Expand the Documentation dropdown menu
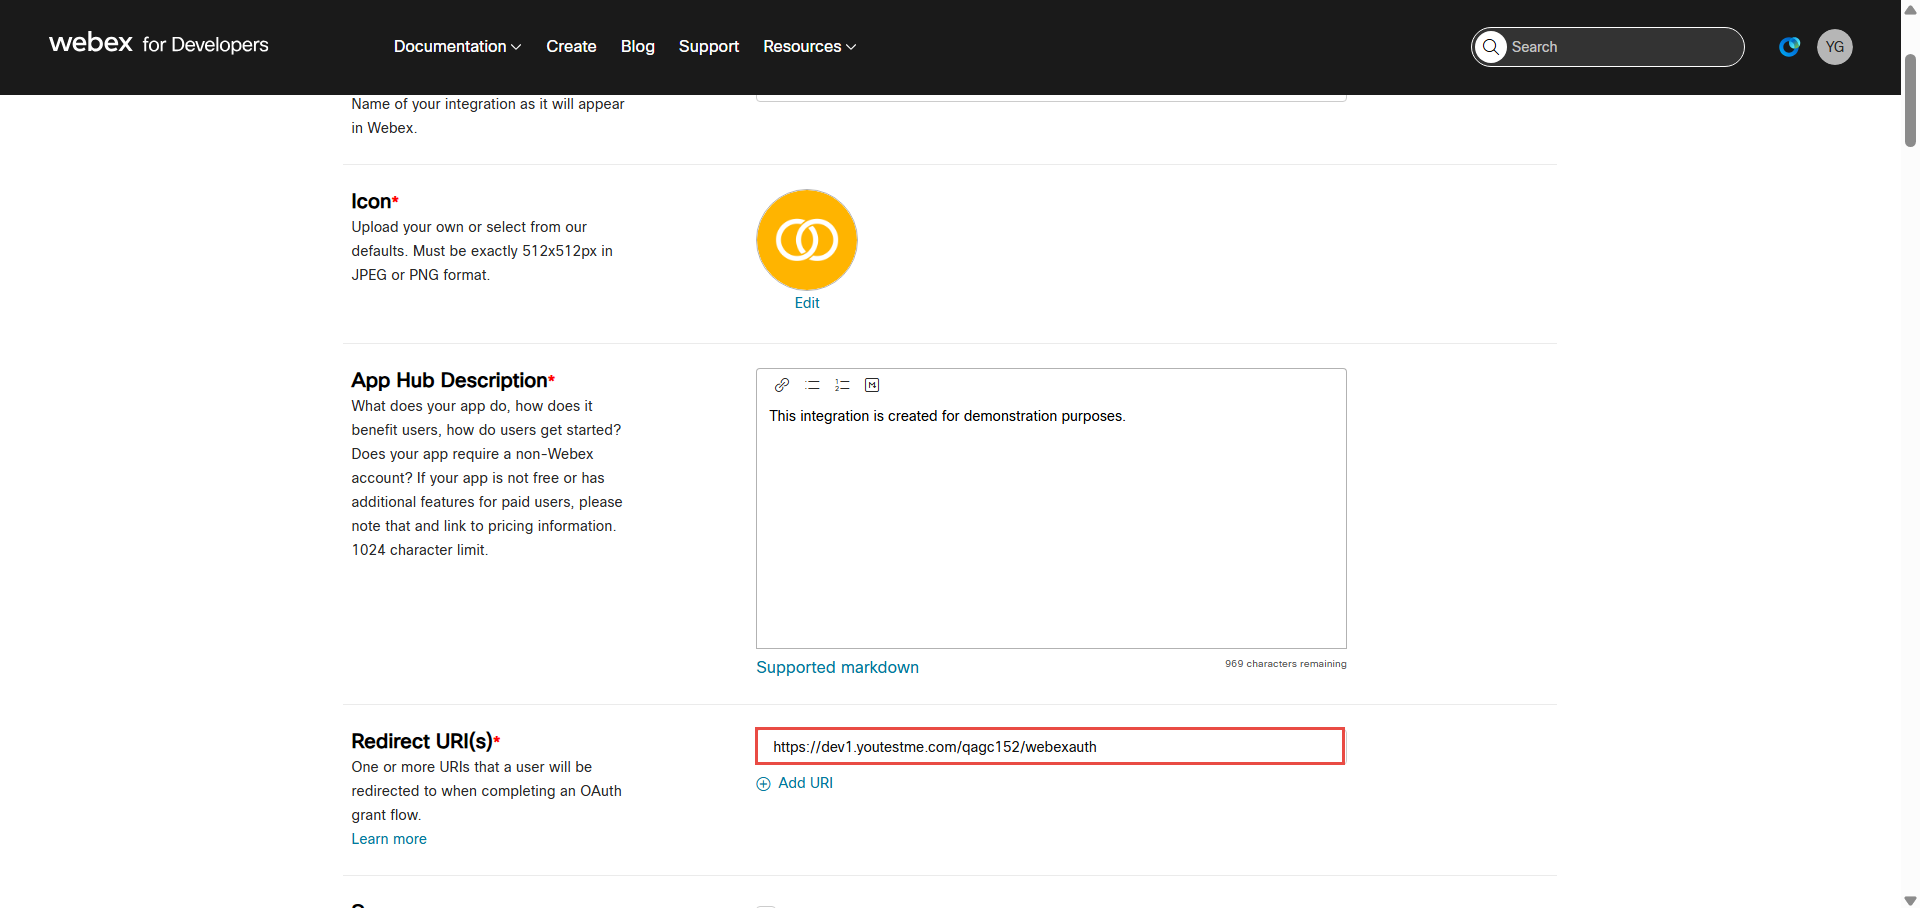This screenshot has width=1920, height=908. tap(457, 47)
